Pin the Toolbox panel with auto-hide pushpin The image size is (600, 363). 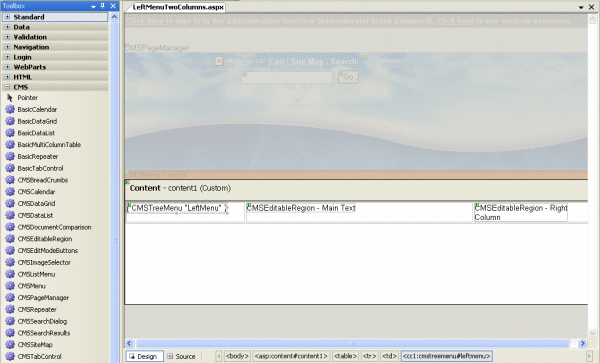[103, 6]
